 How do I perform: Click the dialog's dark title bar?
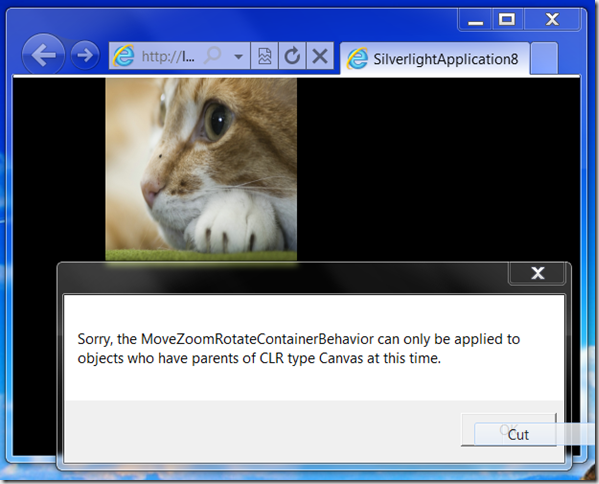click(x=283, y=278)
